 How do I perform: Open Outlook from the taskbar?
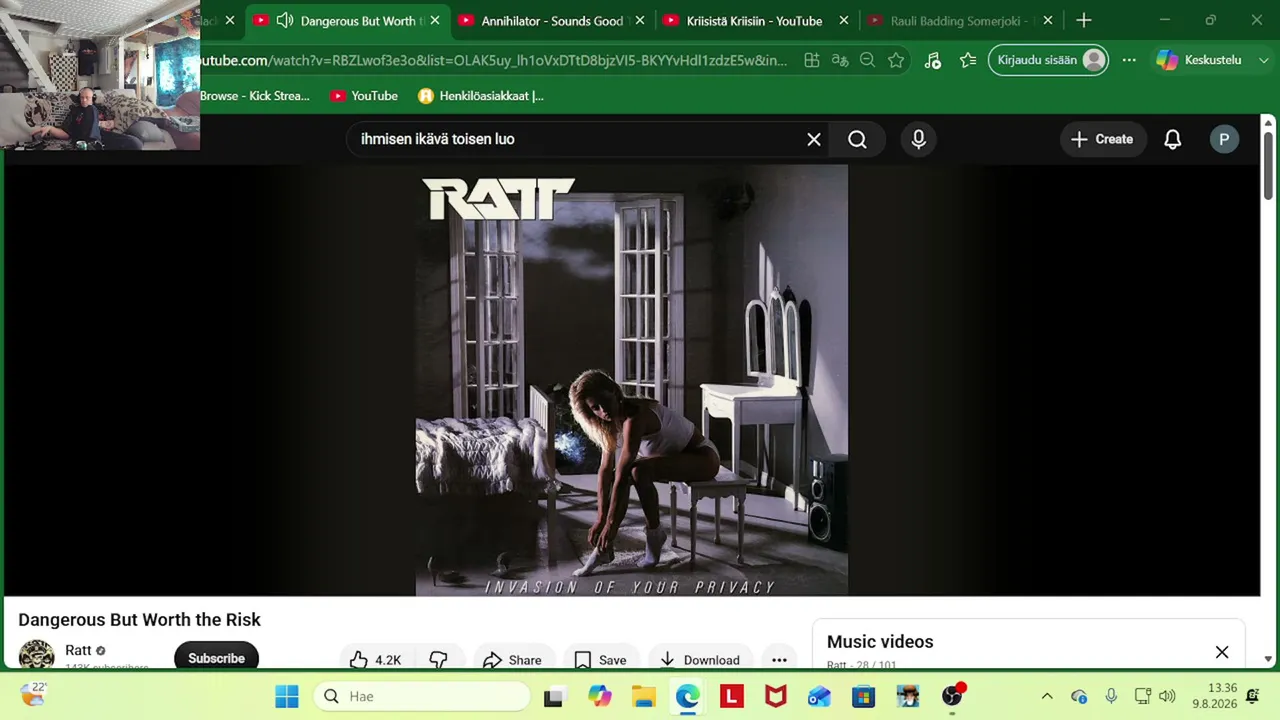coord(819,696)
